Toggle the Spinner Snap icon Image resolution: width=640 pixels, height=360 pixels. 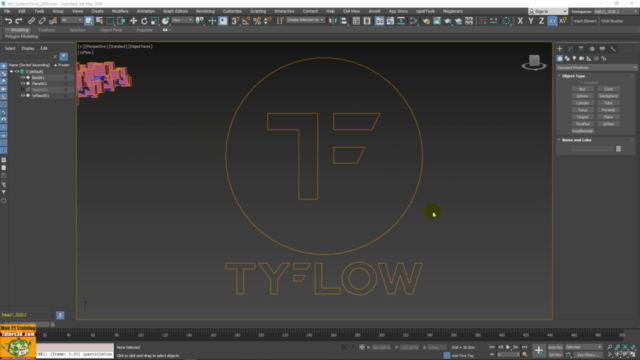point(268,21)
